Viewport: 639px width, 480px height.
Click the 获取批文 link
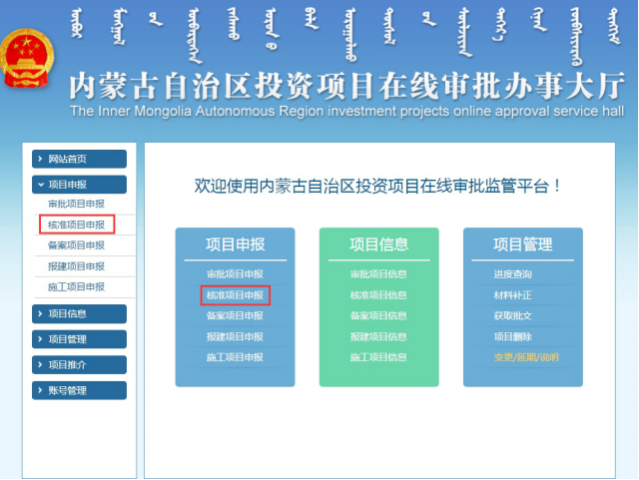pyautogui.click(x=512, y=316)
